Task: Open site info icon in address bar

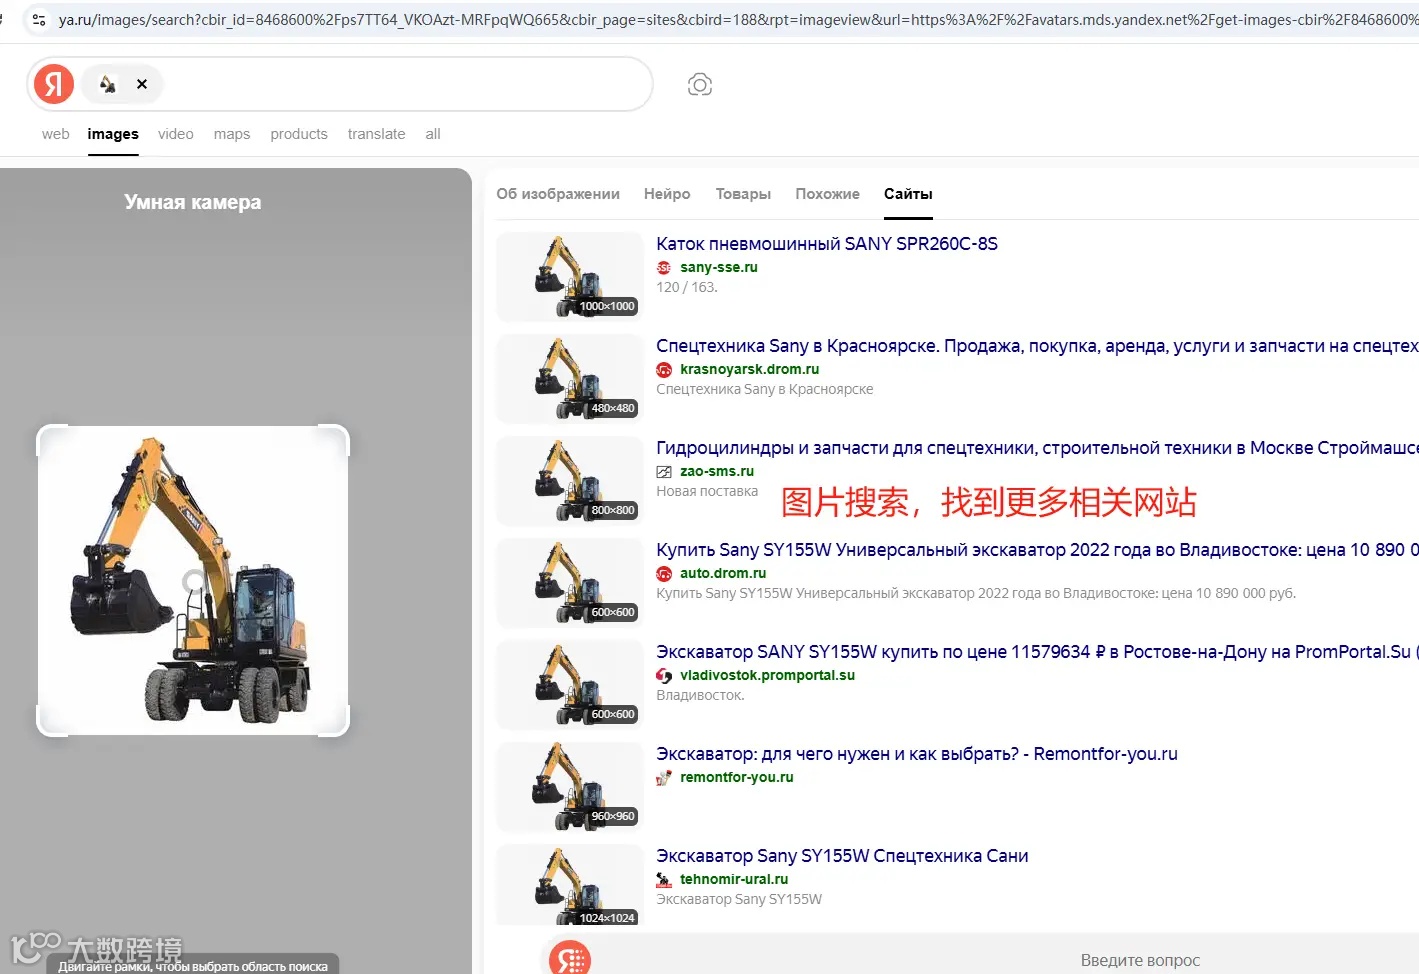Action: click(x=39, y=19)
